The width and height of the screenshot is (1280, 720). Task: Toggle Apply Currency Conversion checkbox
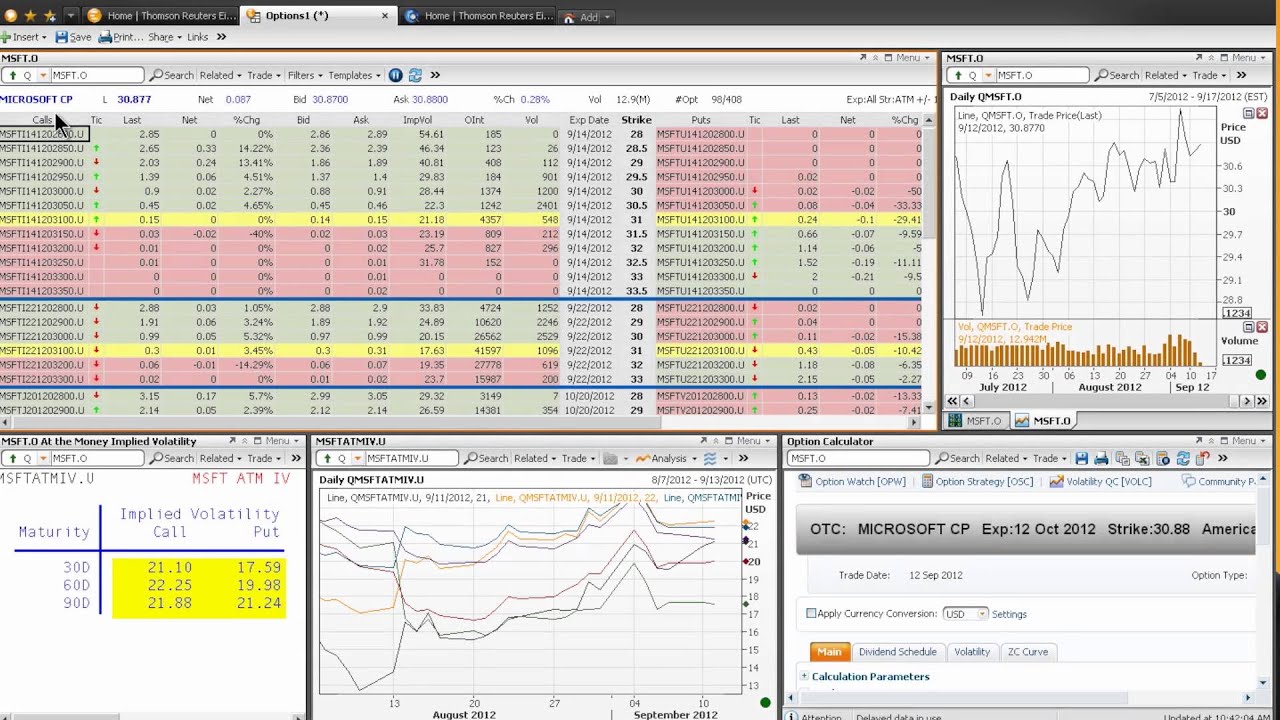pos(811,613)
